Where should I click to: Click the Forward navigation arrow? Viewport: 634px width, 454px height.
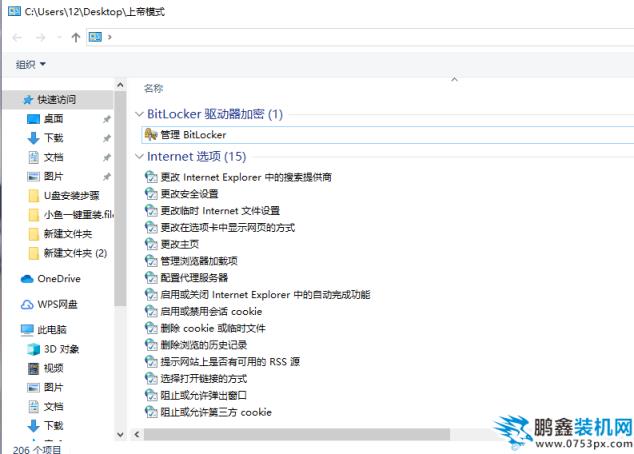tap(40, 38)
